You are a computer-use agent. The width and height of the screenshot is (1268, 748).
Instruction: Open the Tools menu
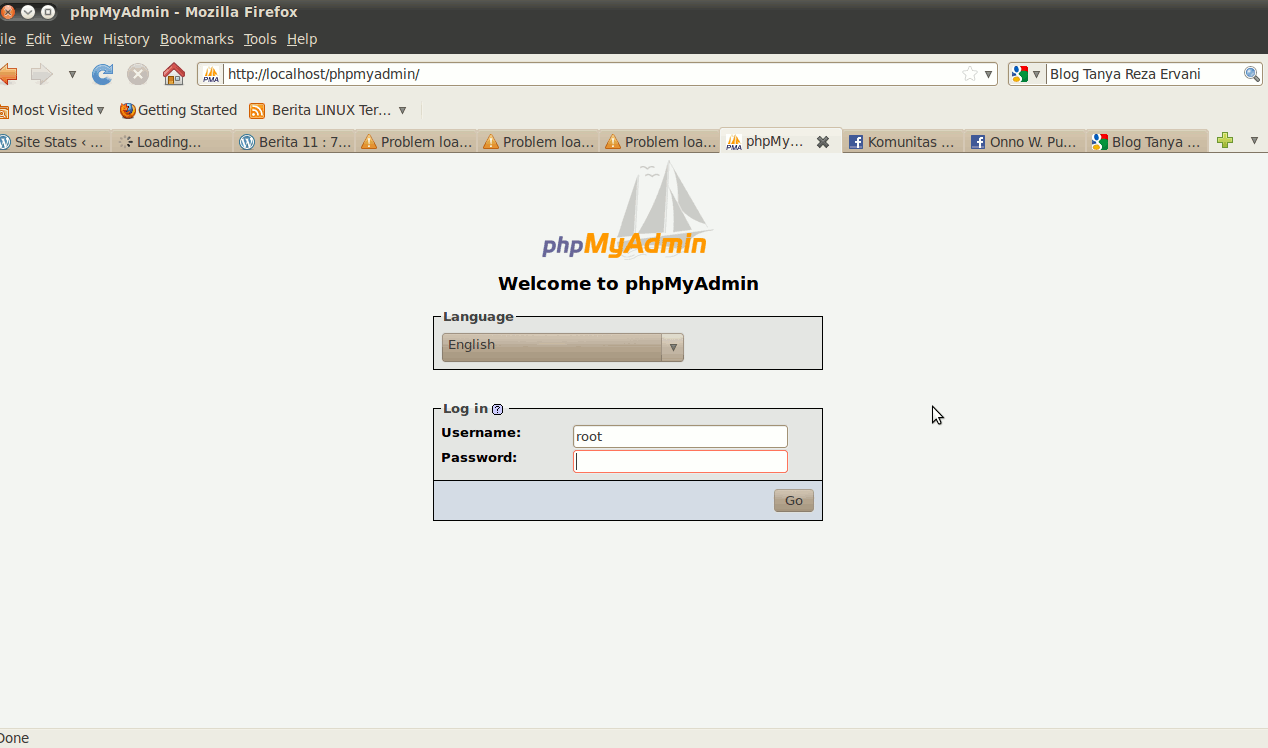(x=260, y=39)
